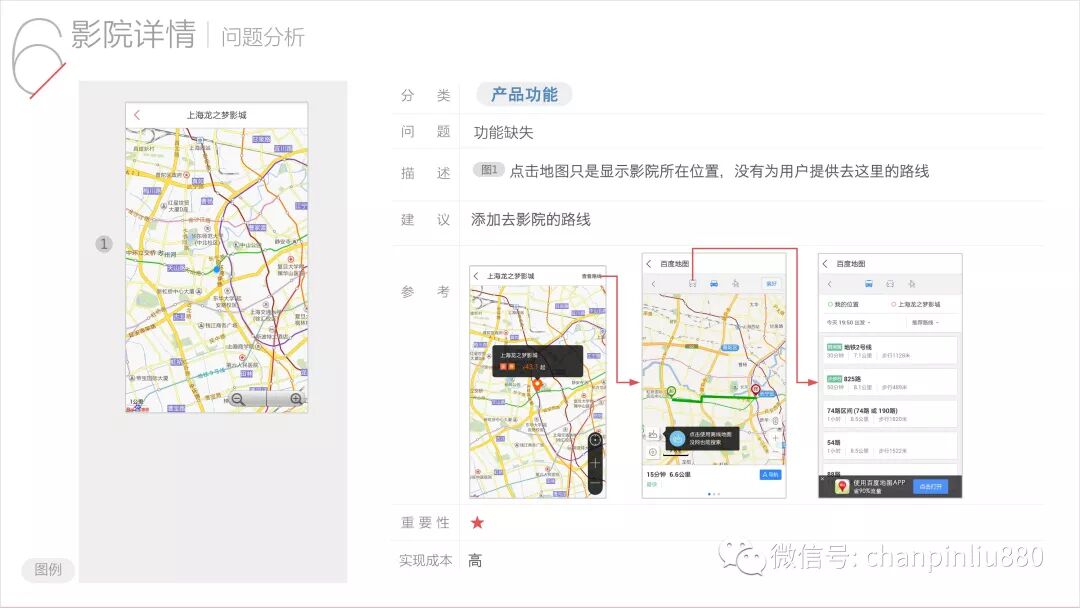Viewport: 1080px width, 608px height.
Task: Click red destination marker on route map
Action: tap(756, 390)
